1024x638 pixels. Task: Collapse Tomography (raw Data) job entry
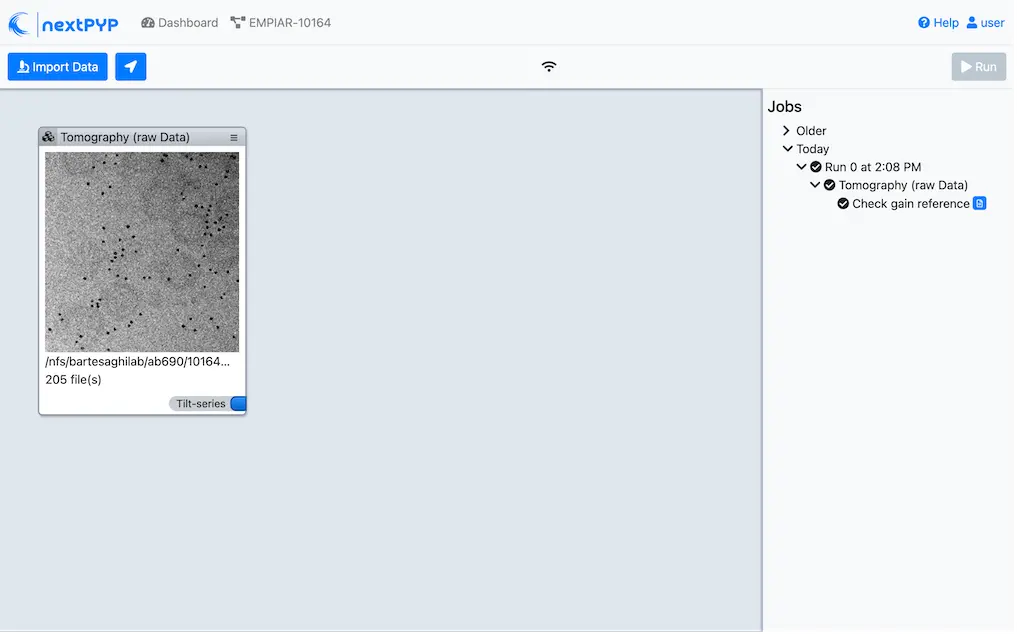[x=816, y=185]
